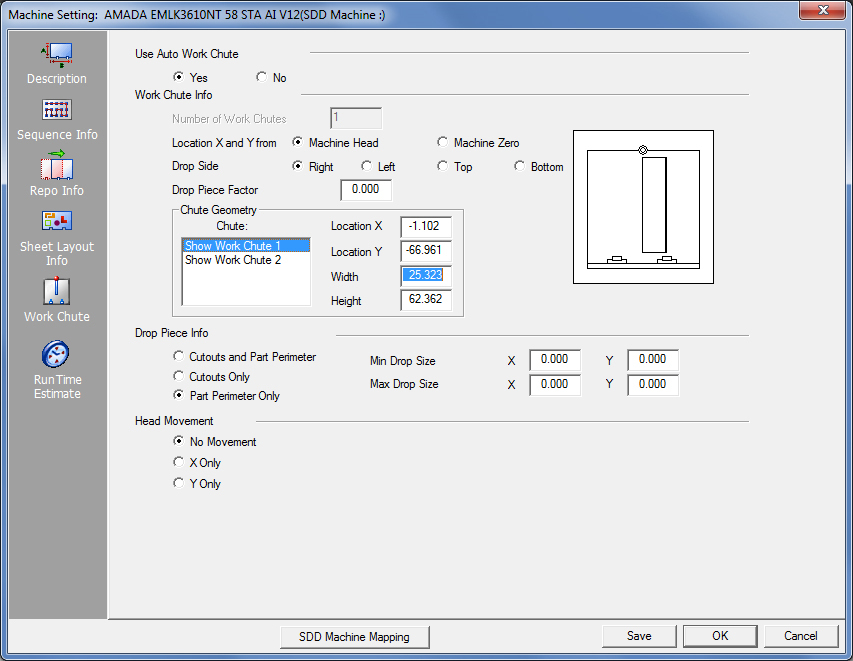Close the Machine Setting dialog
853x661 pixels.
[x=823, y=10]
